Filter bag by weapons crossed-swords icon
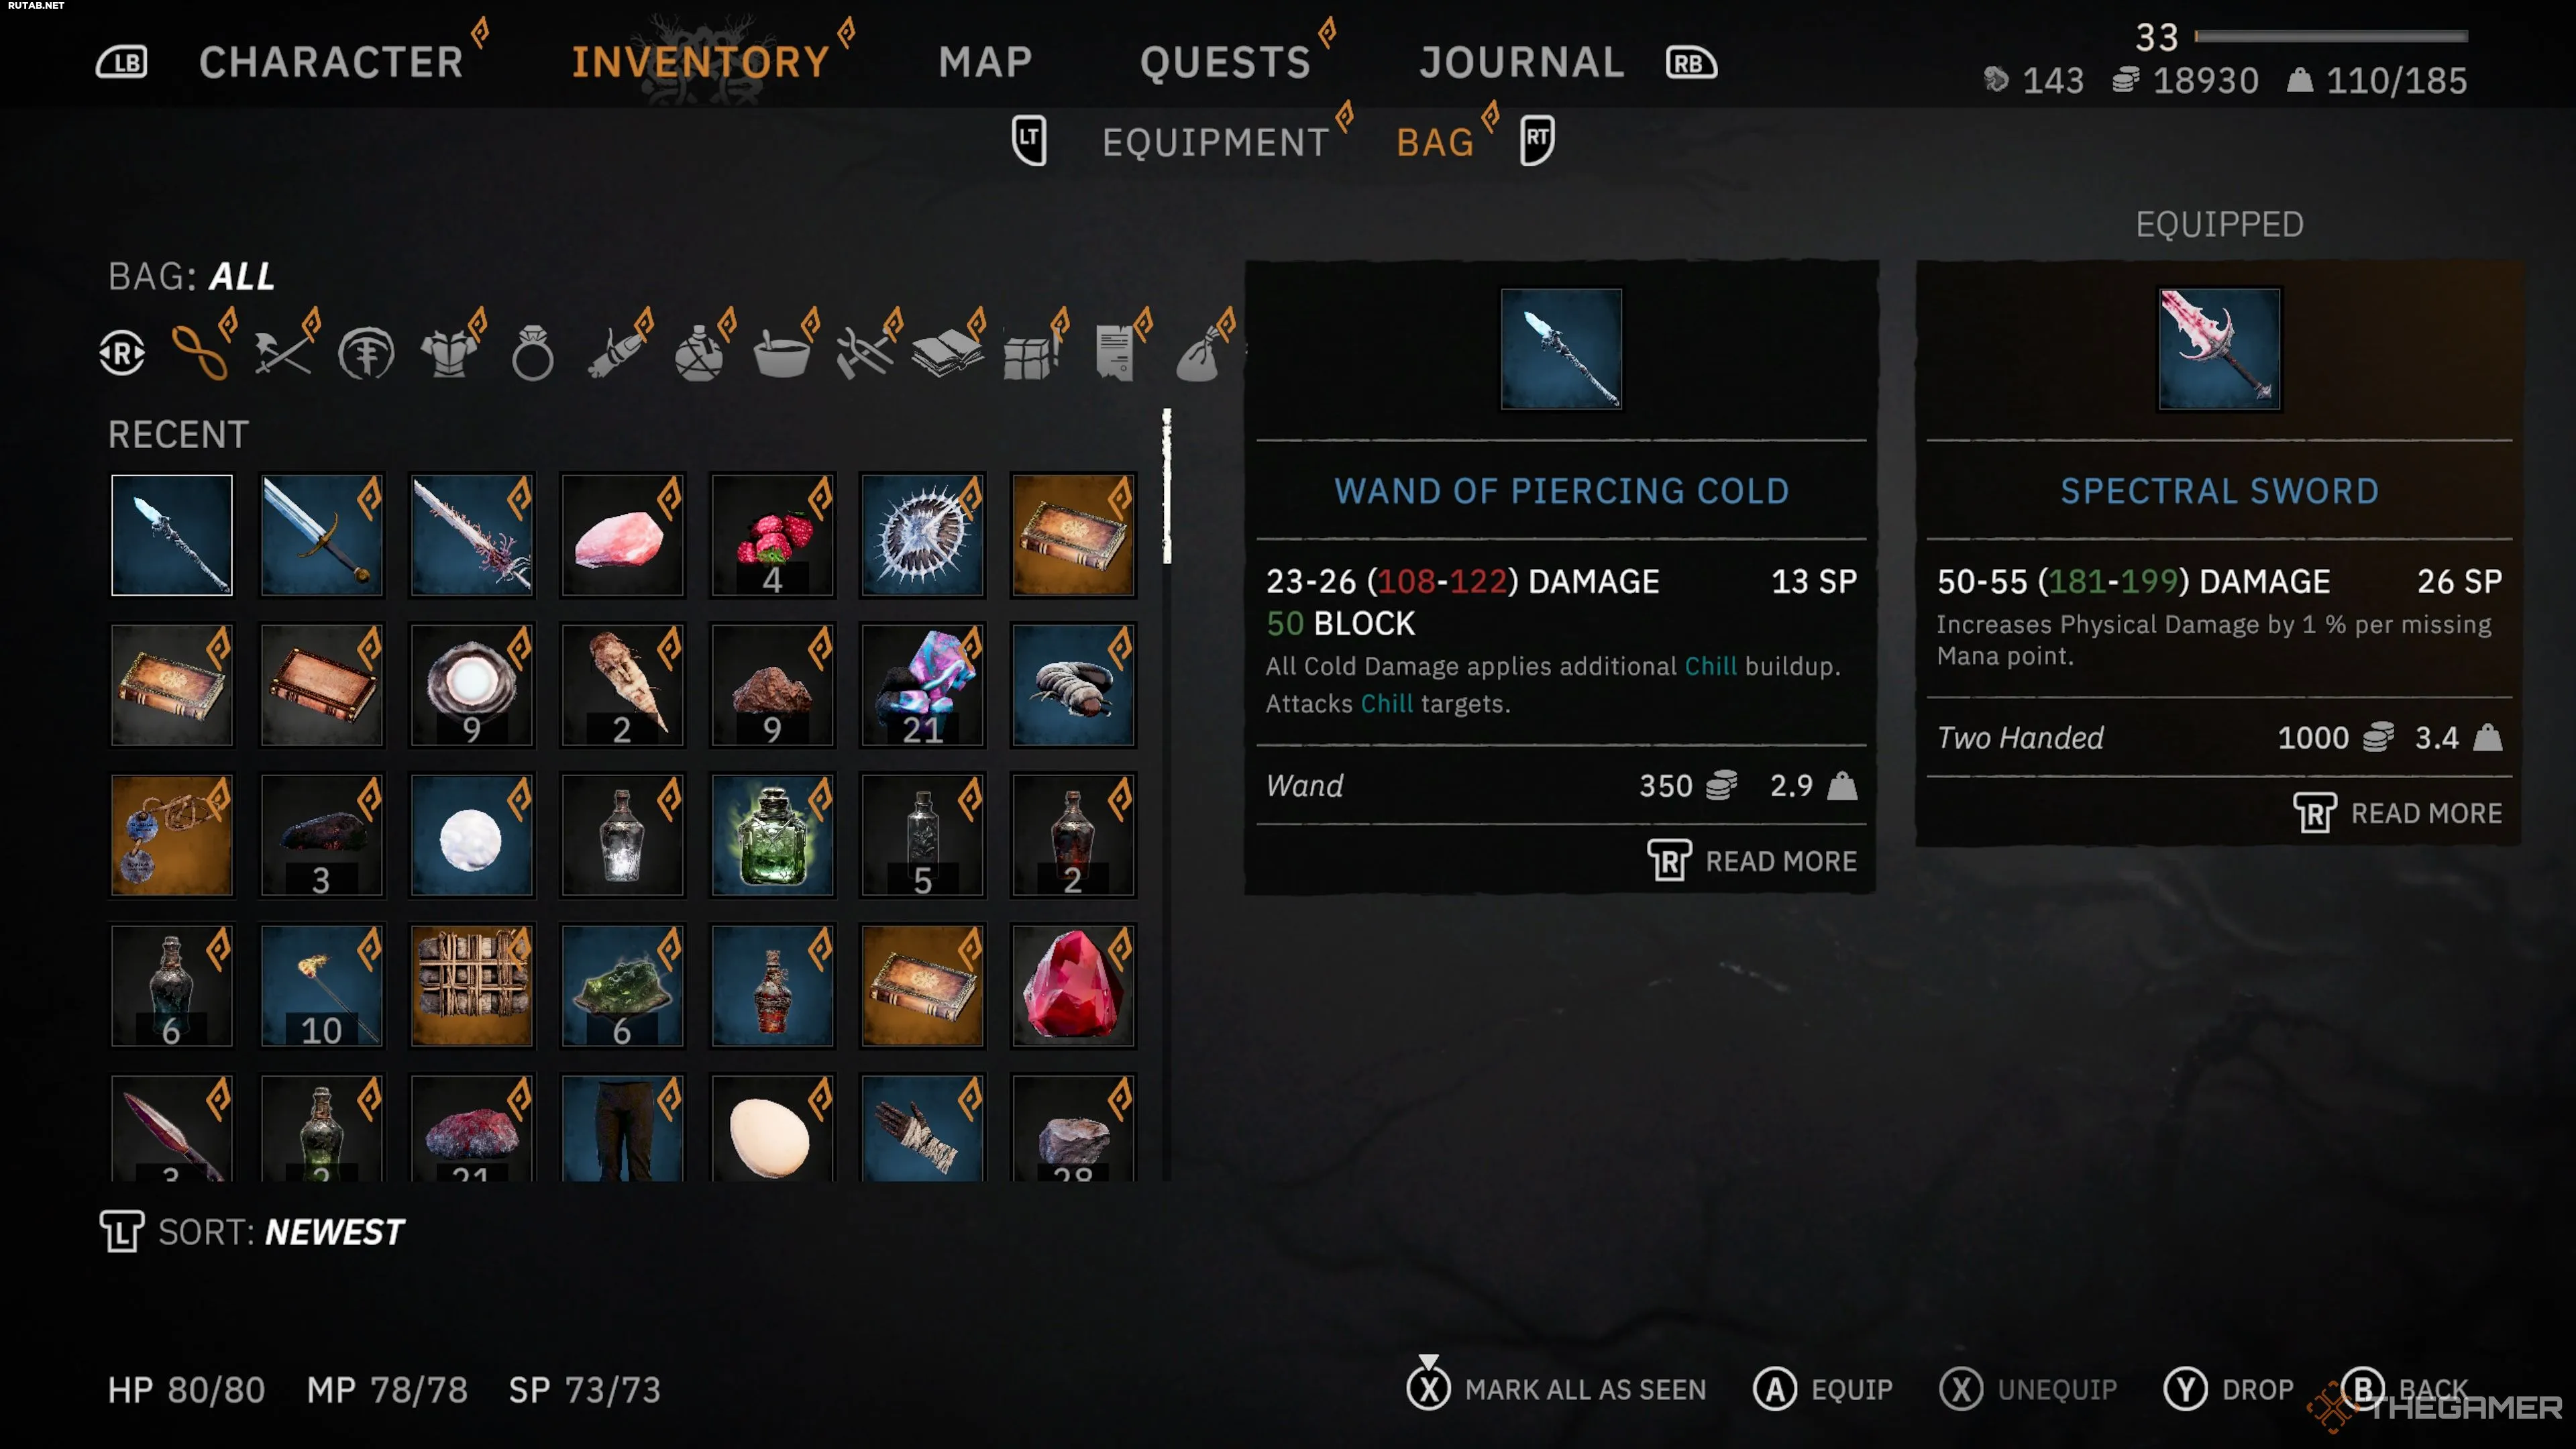This screenshot has height=1449, width=2576. (283, 352)
